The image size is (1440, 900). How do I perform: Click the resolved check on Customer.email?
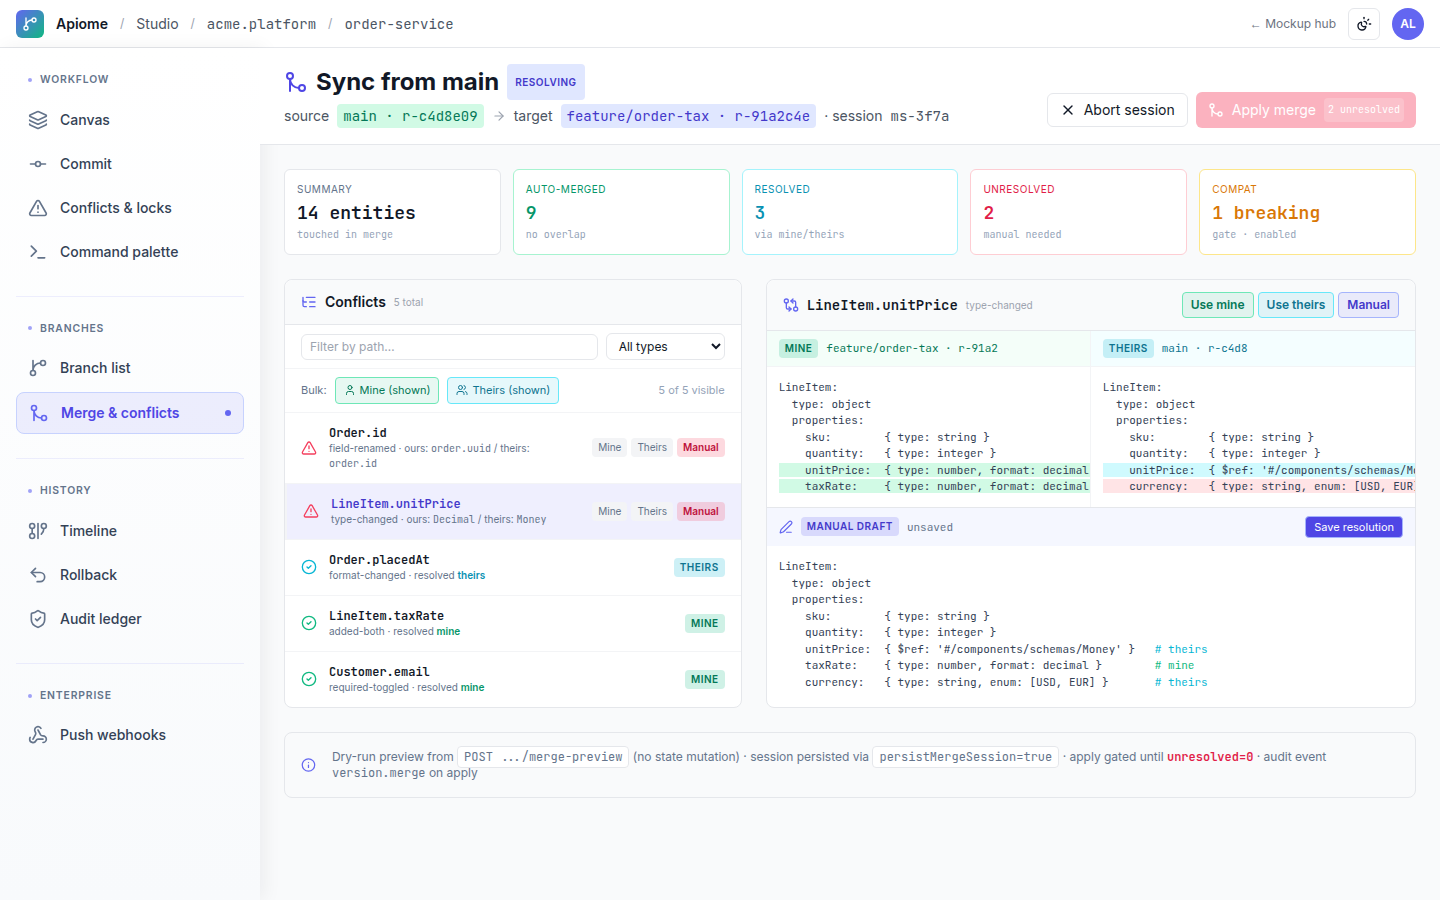point(309,679)
